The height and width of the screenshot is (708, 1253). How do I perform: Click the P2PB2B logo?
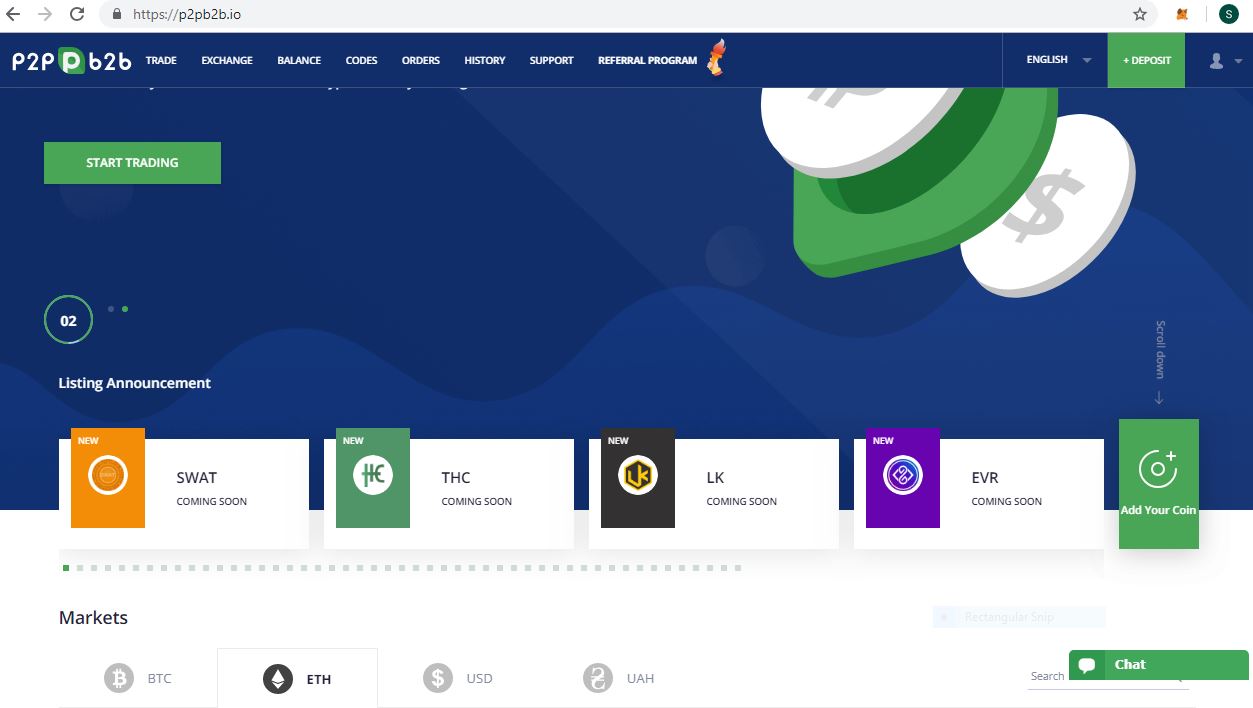point(72,61)
